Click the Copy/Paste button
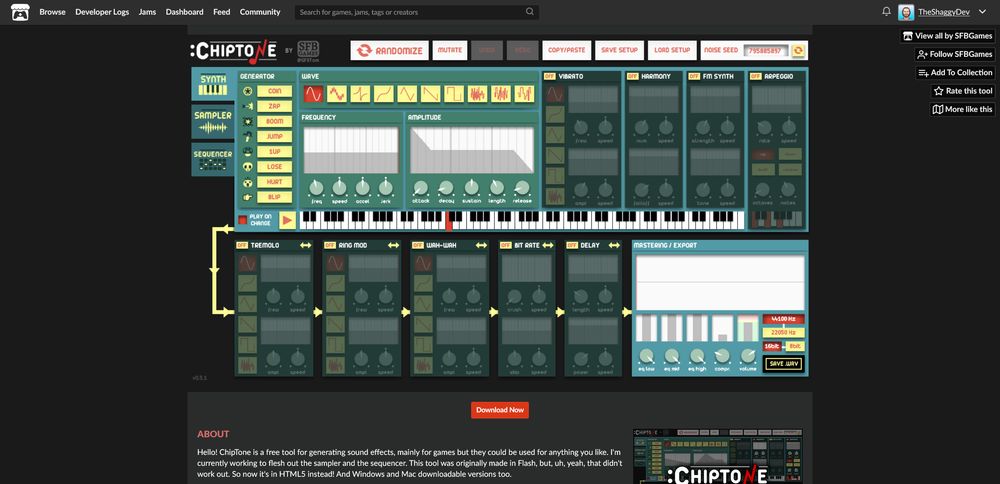 click(x=566, y=50)
